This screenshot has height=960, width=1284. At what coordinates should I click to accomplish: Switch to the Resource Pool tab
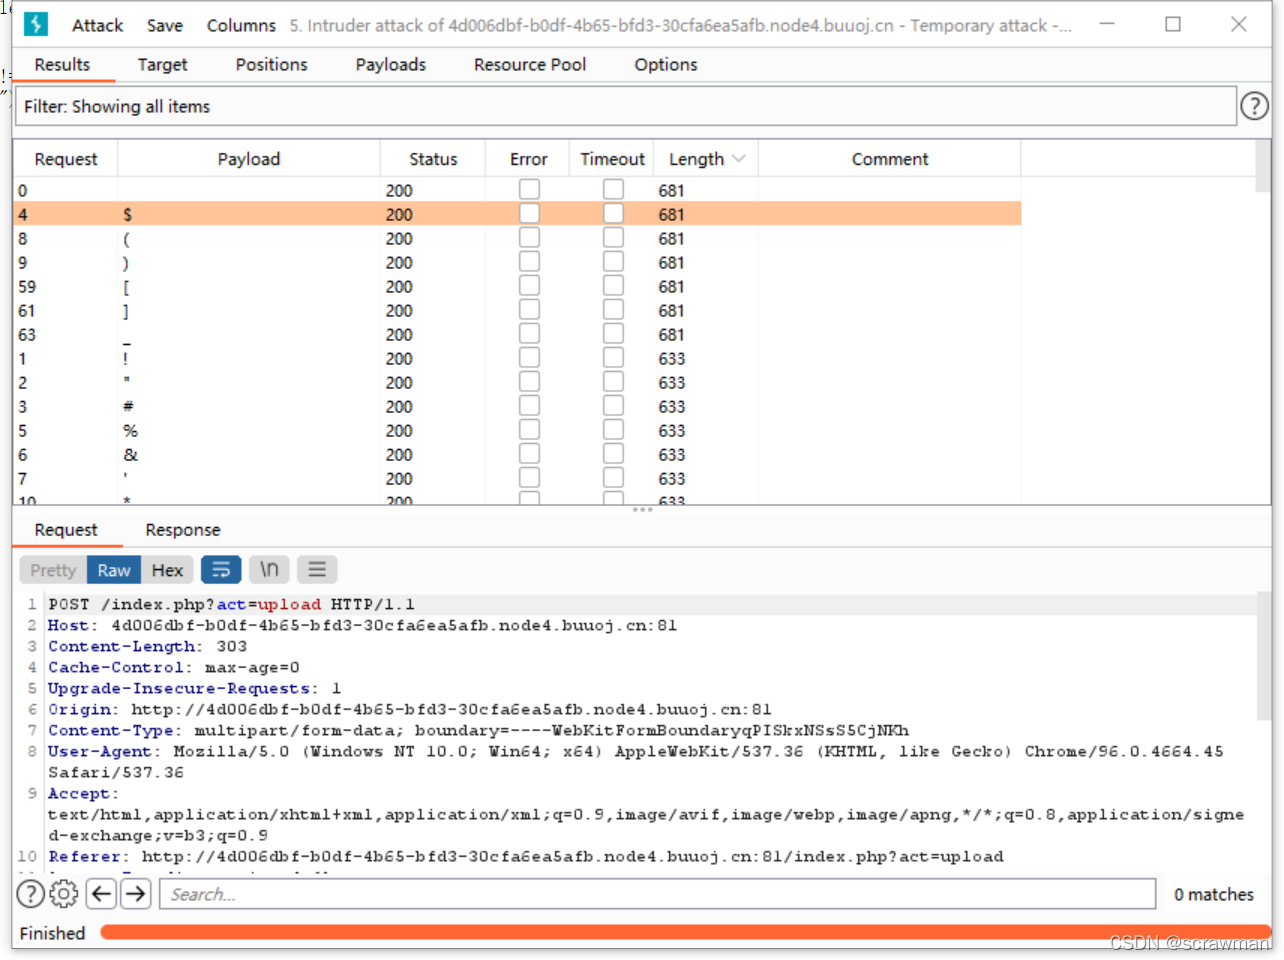pos(530,65)
